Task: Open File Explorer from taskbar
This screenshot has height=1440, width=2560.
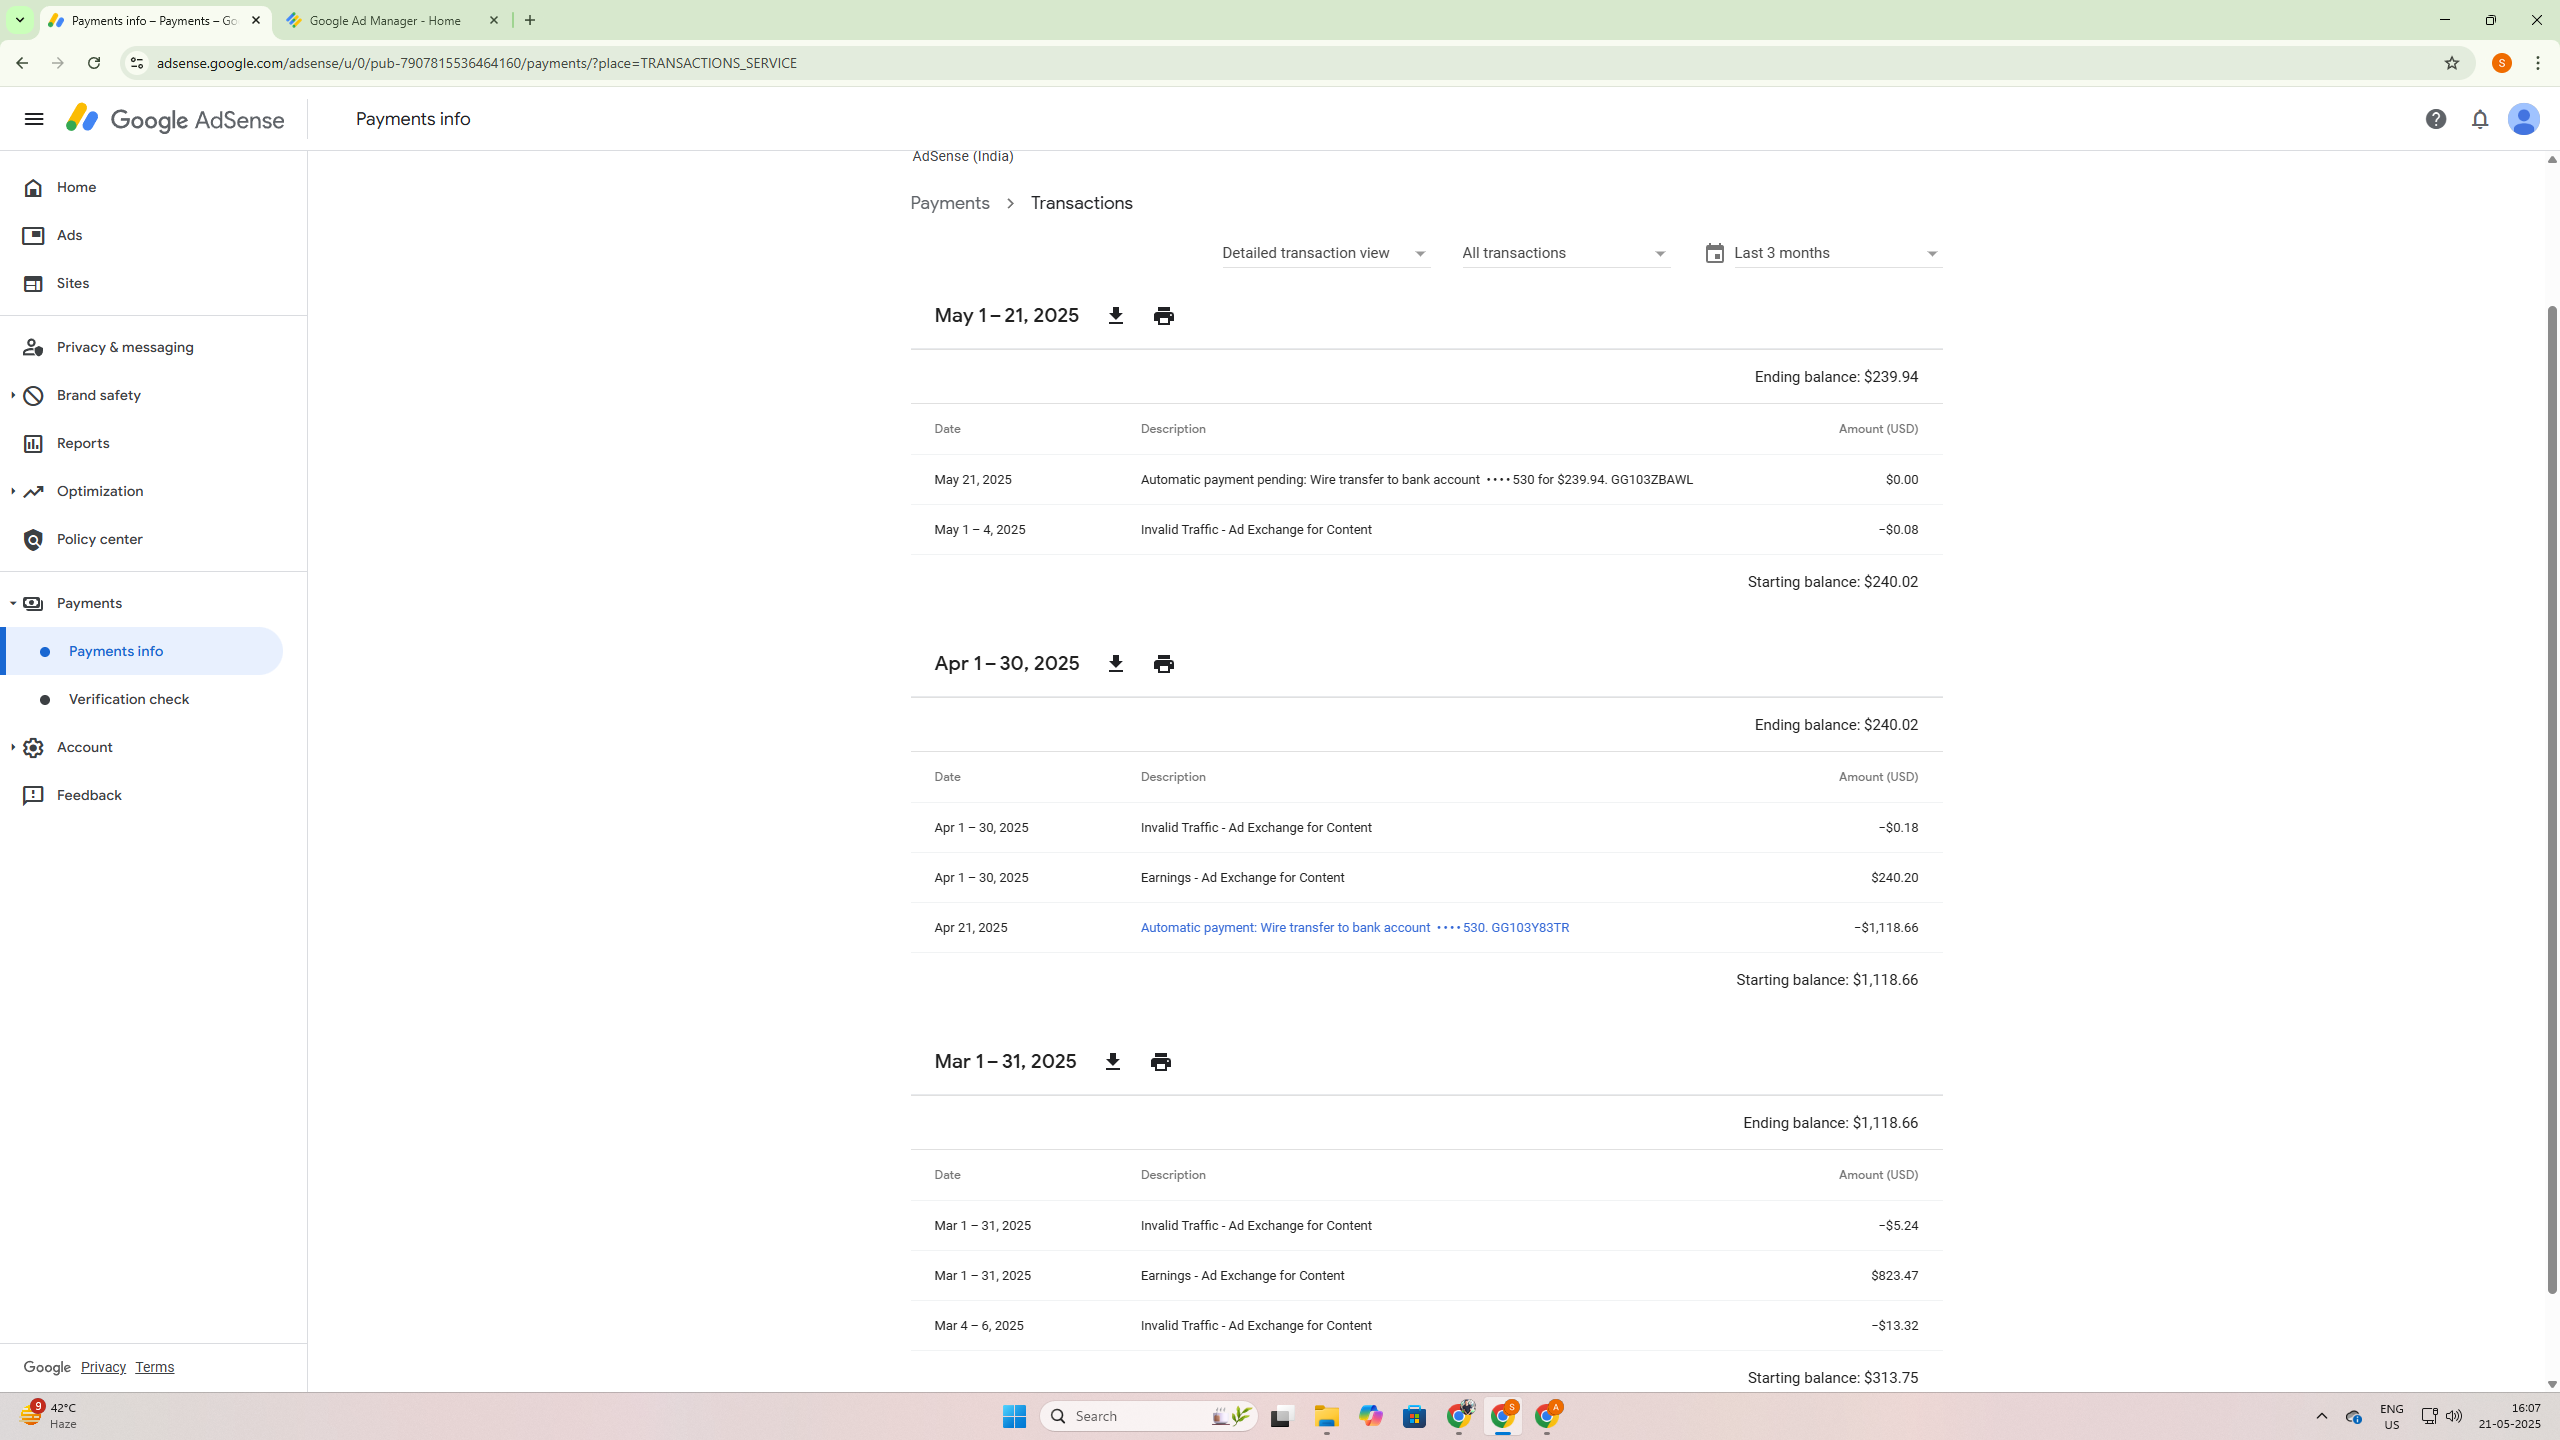Action: coord(1326,1416)
